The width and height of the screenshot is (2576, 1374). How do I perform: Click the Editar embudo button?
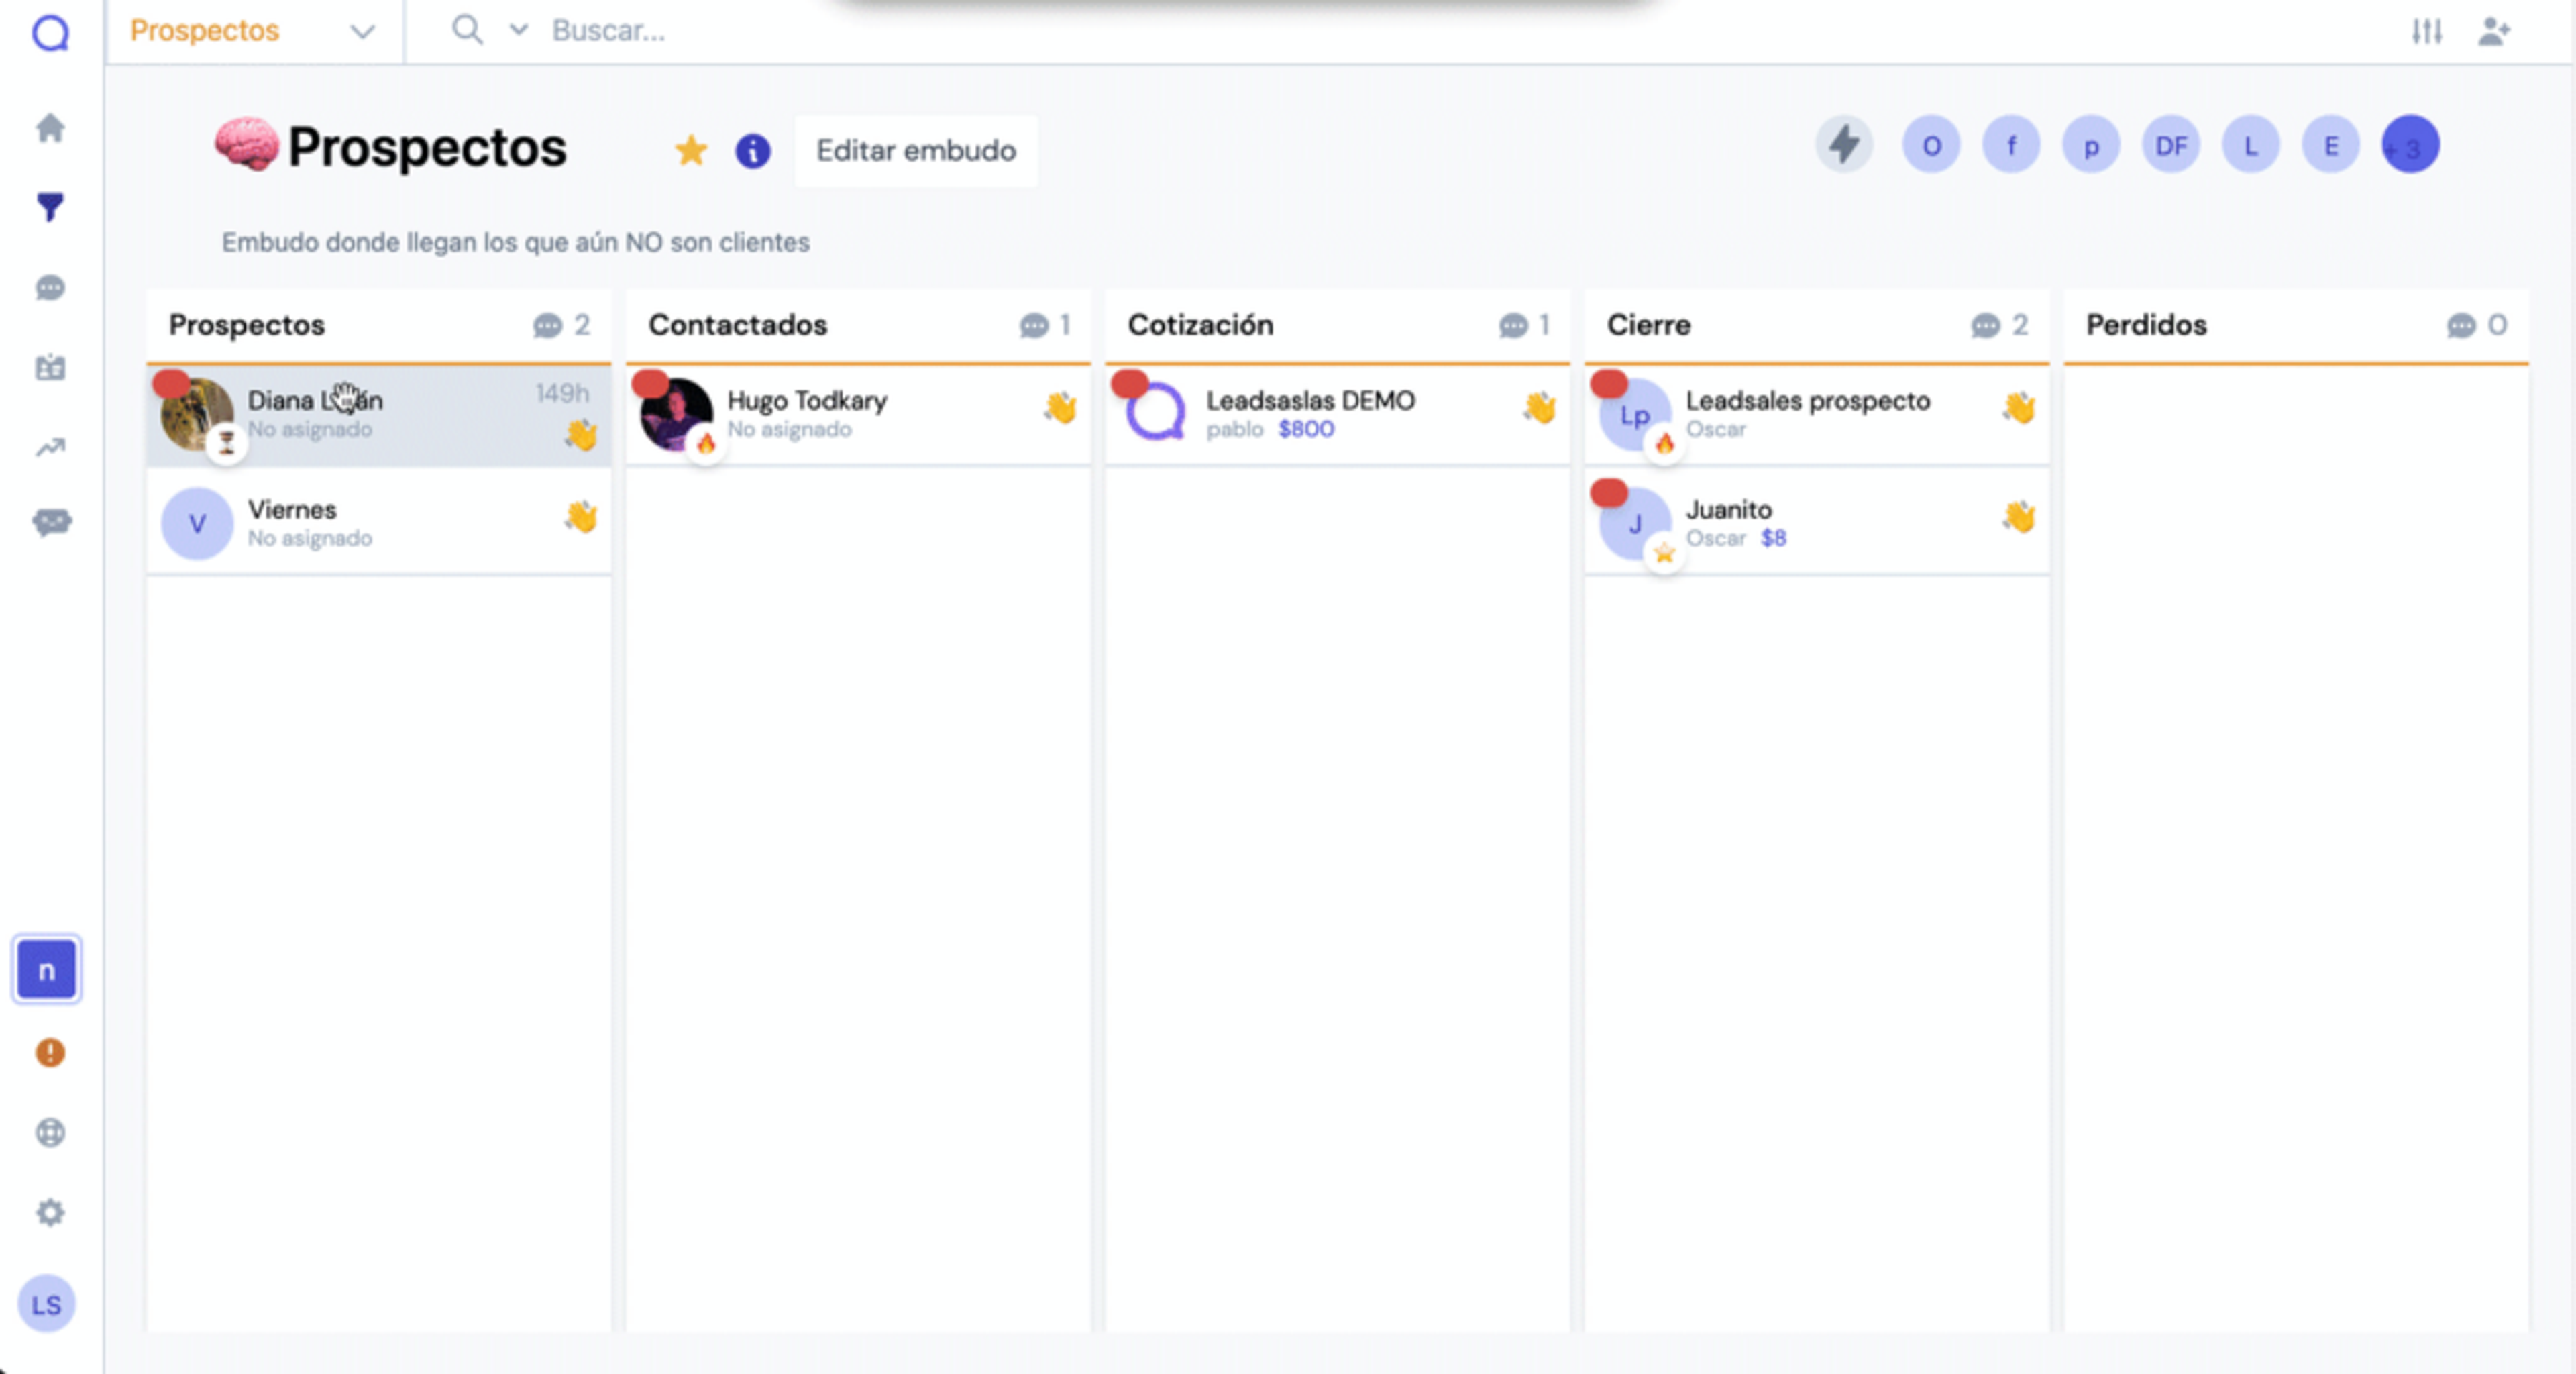click(916, 151)
